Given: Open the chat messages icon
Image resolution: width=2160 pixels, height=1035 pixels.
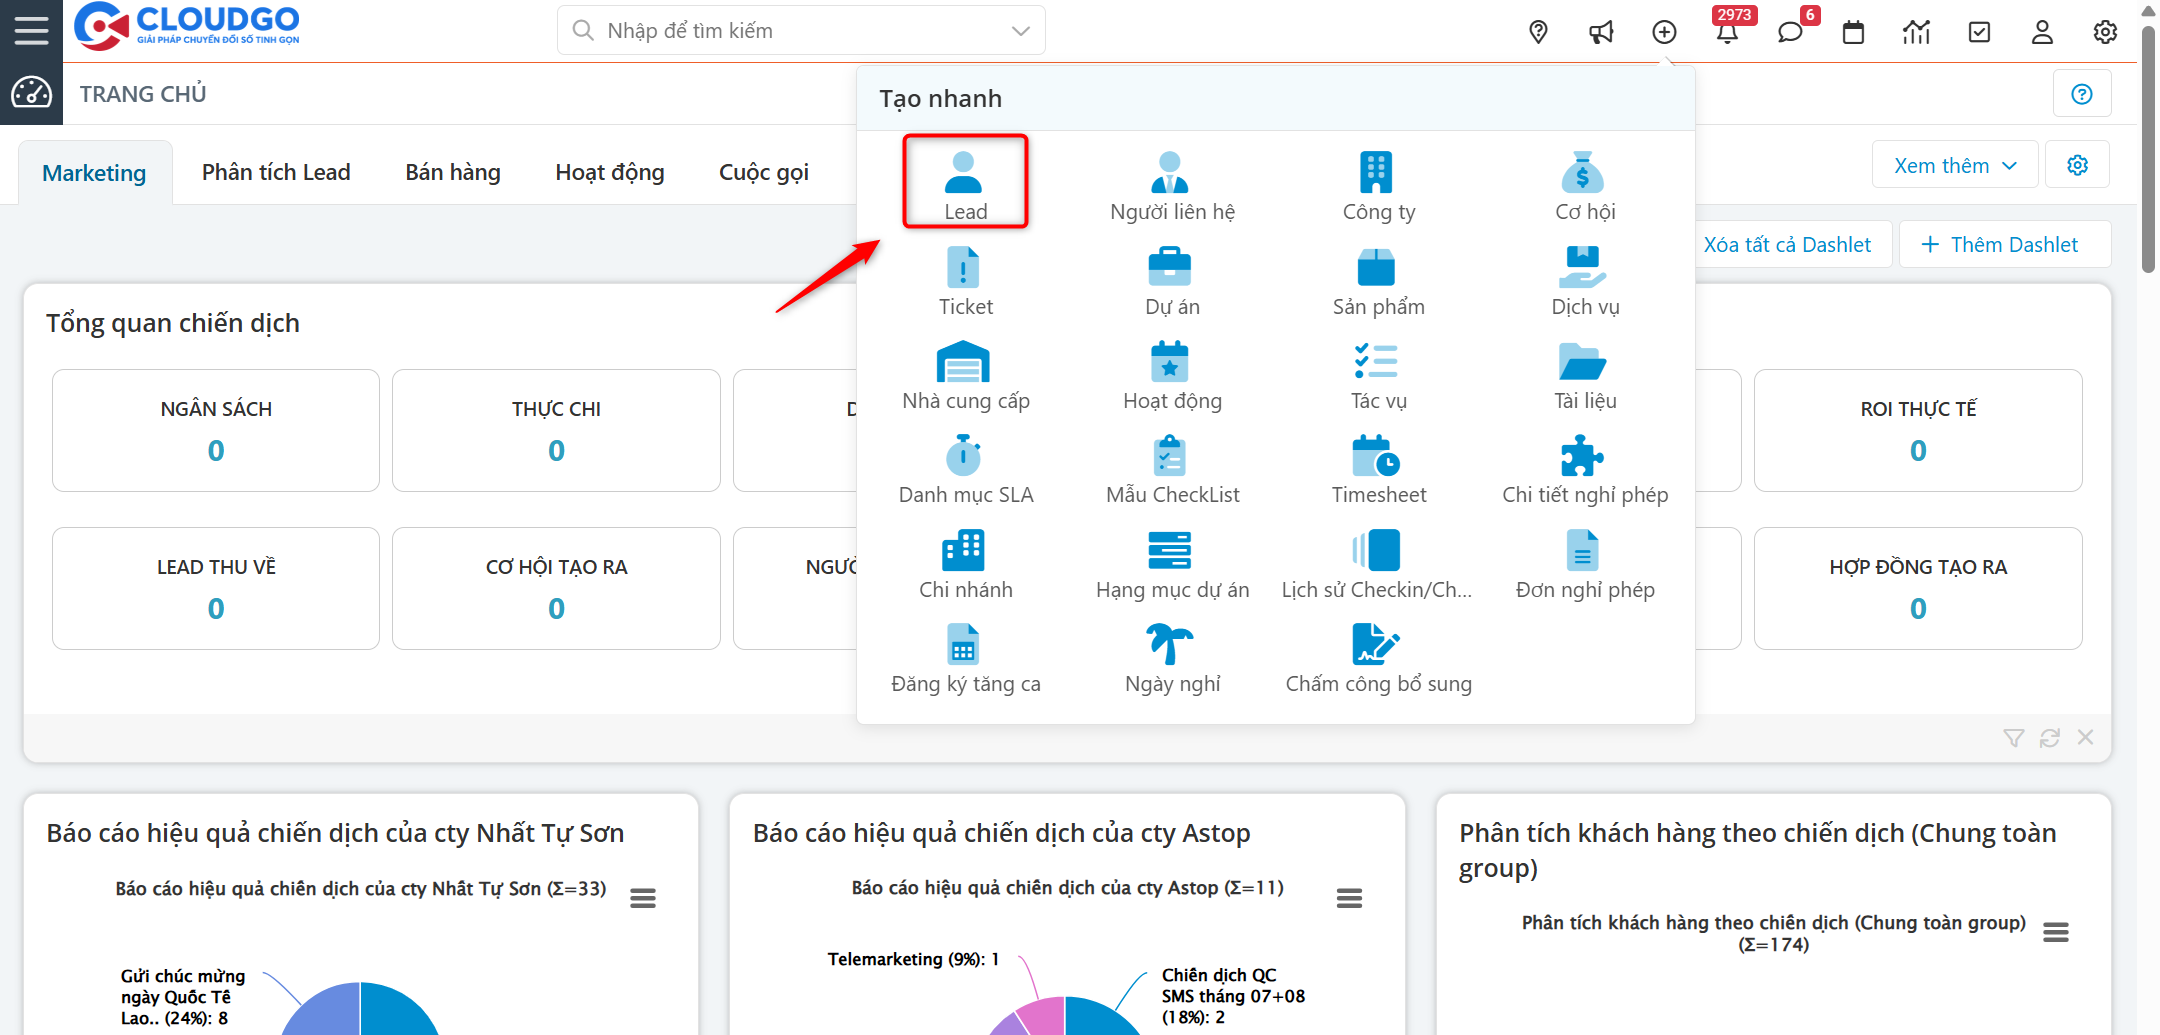Looking at the screenshot, I should pos(1790,32).
